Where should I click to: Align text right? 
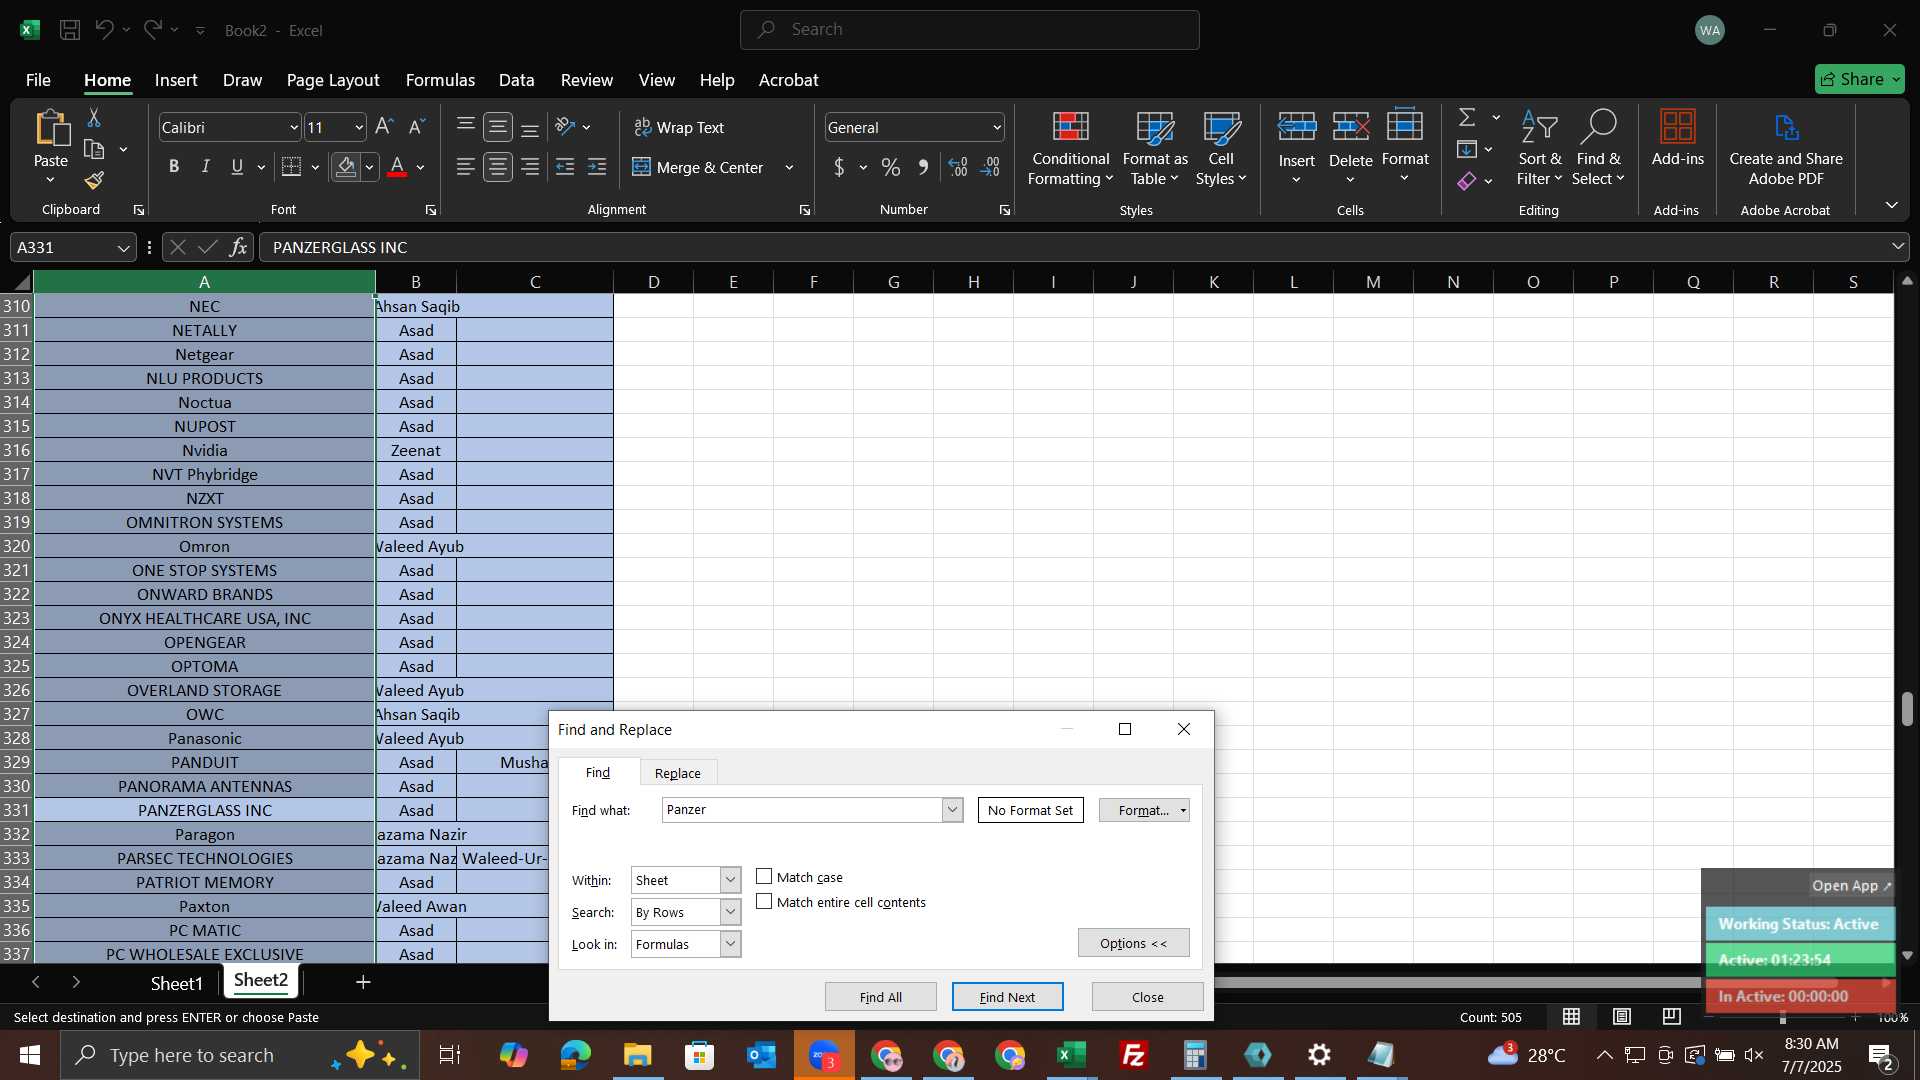click(x=530, y=167)
